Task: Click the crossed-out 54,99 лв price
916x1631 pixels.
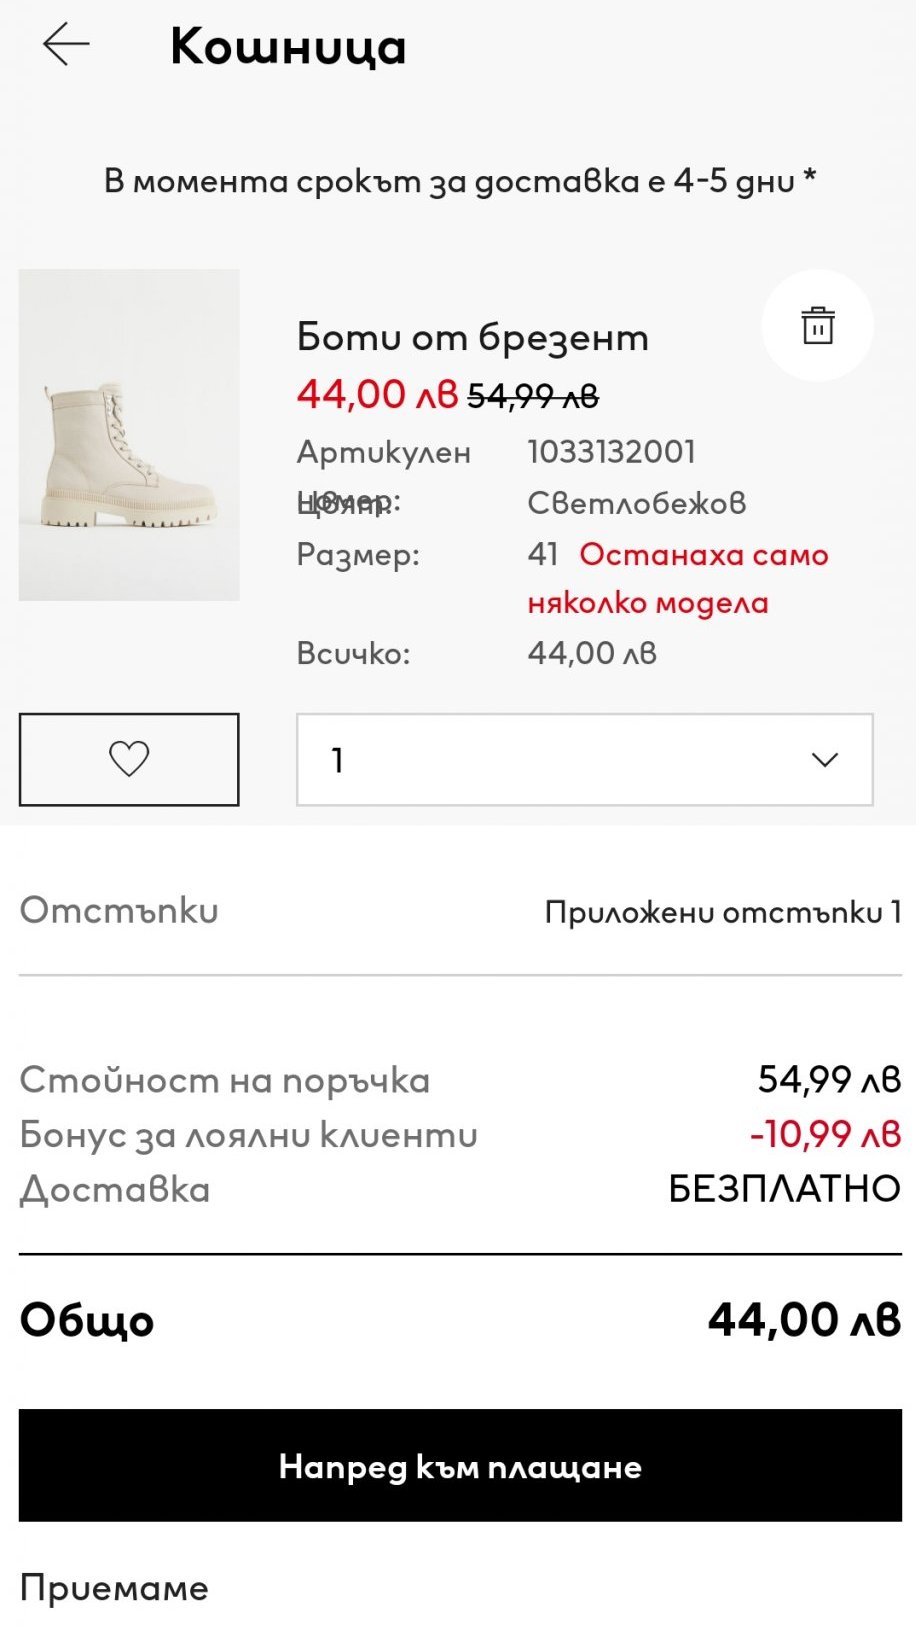Action: click(x=533, y=397)
